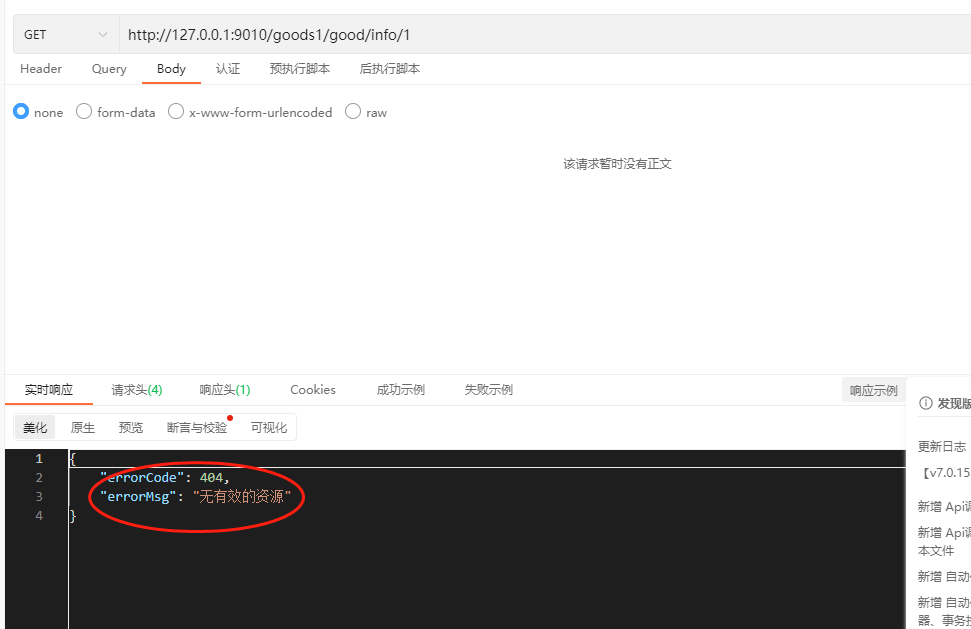This screenshot has height=629, width=971.
Task: Click the info icon beside 发现版本
Action: (x=925, y=404)
